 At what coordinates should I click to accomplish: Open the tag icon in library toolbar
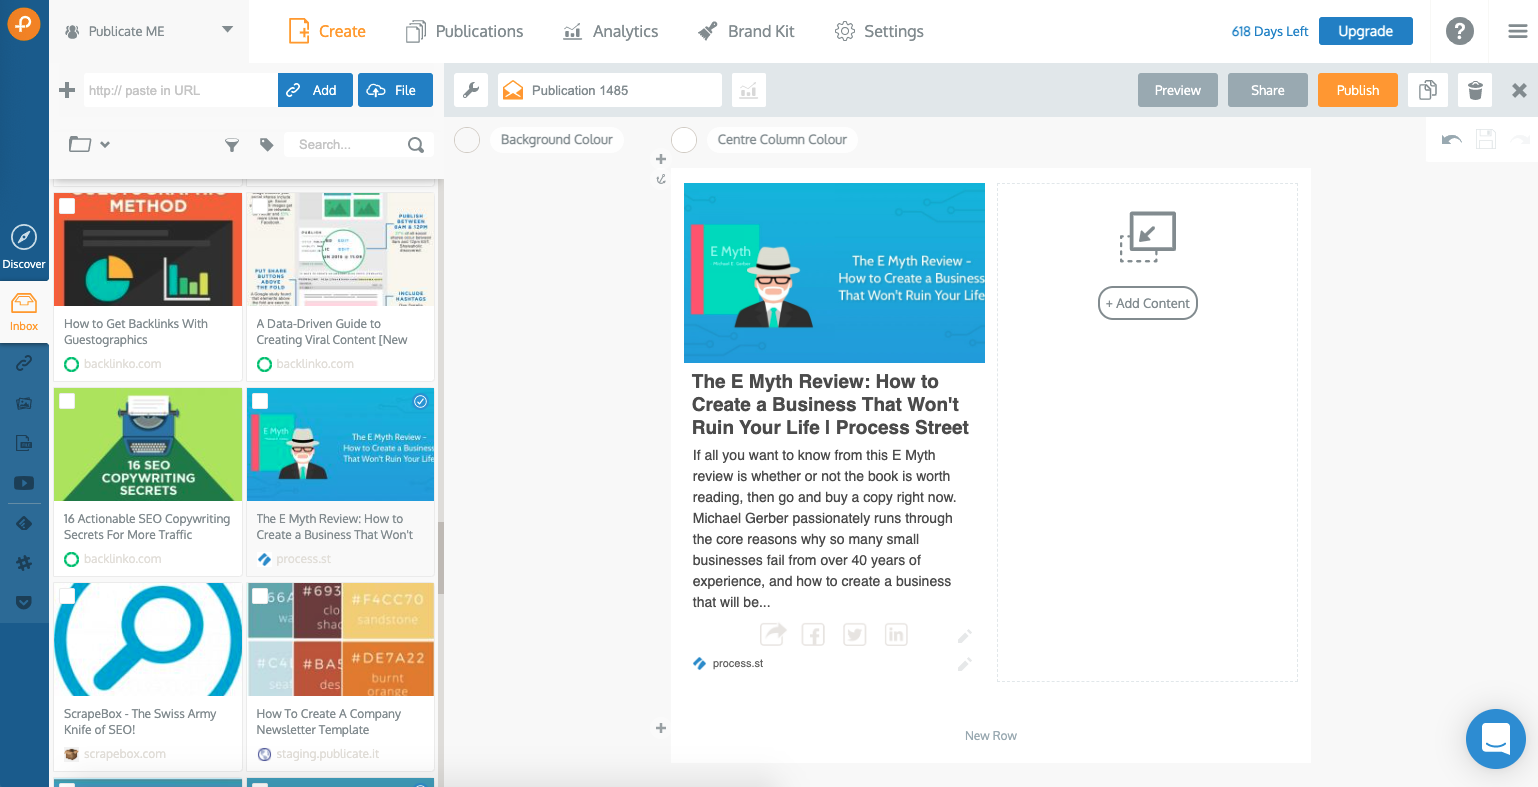point(266,145)
